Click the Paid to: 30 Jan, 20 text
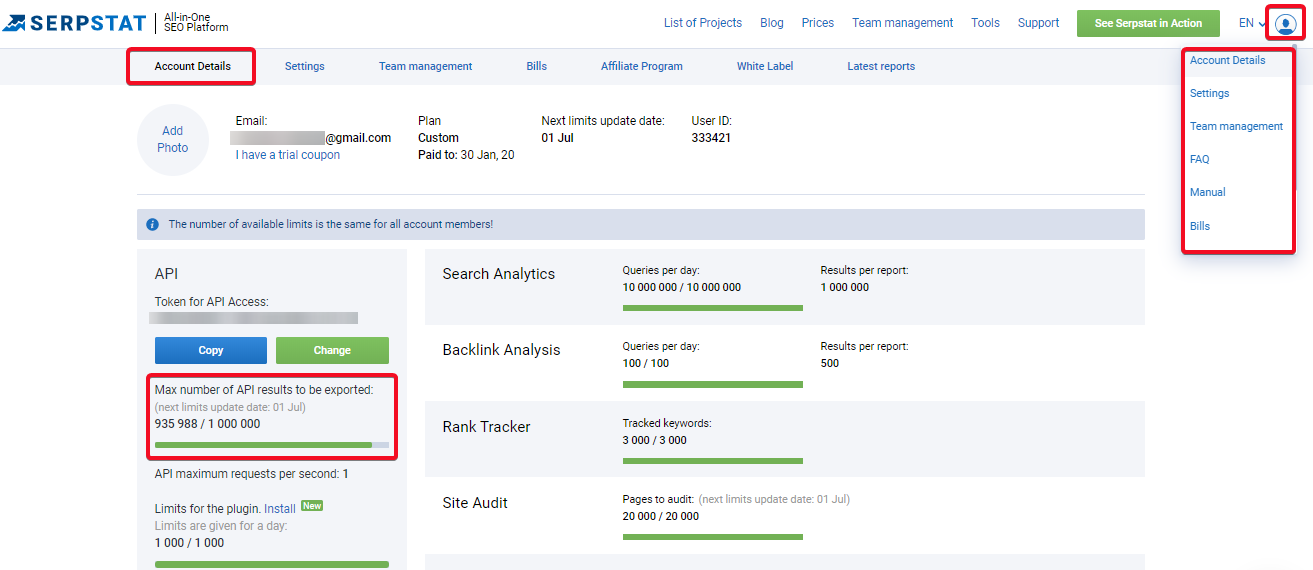Viewport: 1313px width, 570px height. (x=466, y=155)
